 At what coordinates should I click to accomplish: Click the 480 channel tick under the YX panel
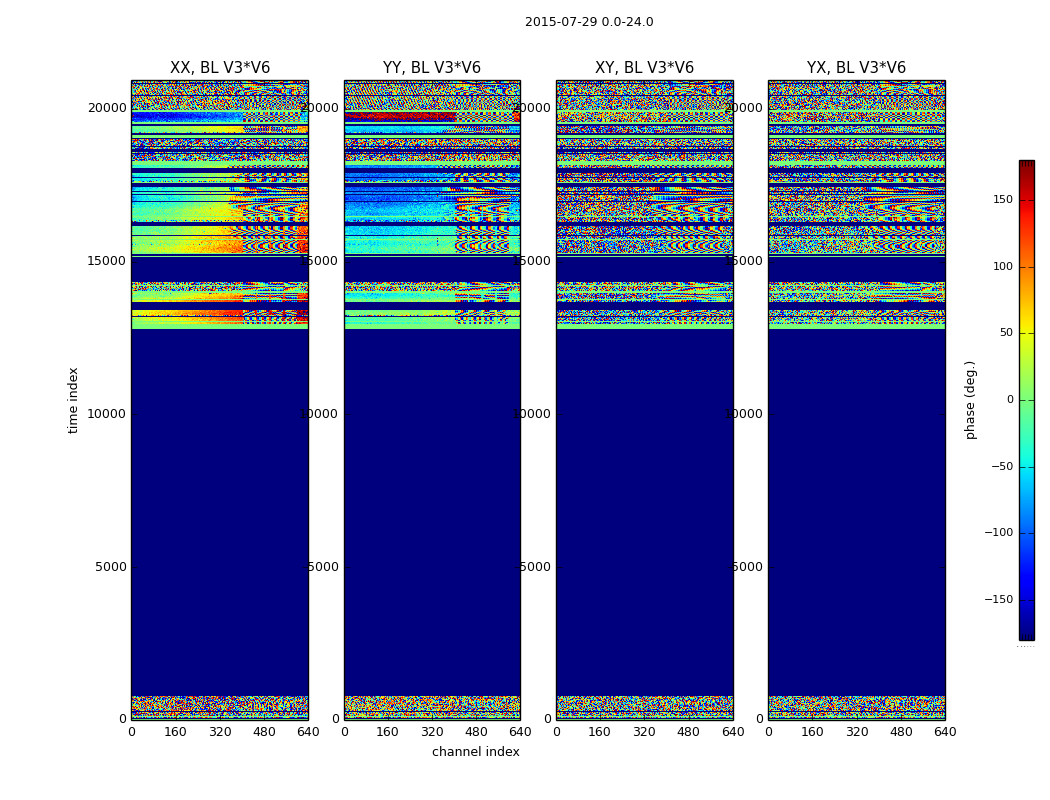click(901, 732)
